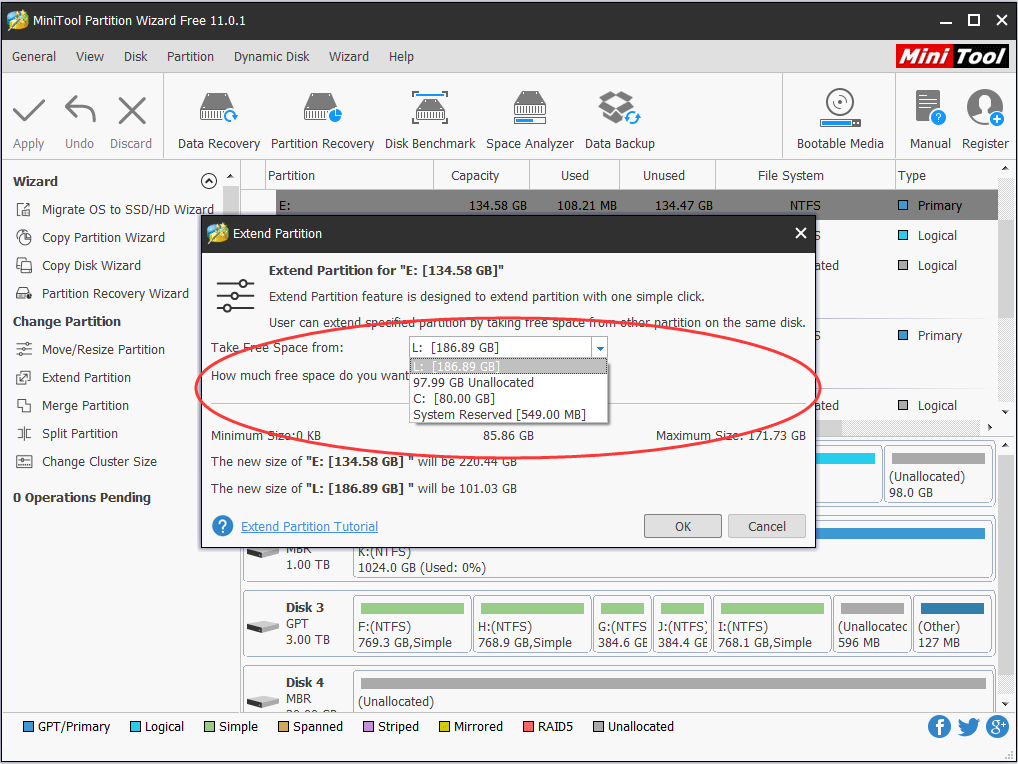The width and height of the screenshot is (1018, 764).
Task: Click Cancel in Extend Partition dialog
Action: pos(767,526)
